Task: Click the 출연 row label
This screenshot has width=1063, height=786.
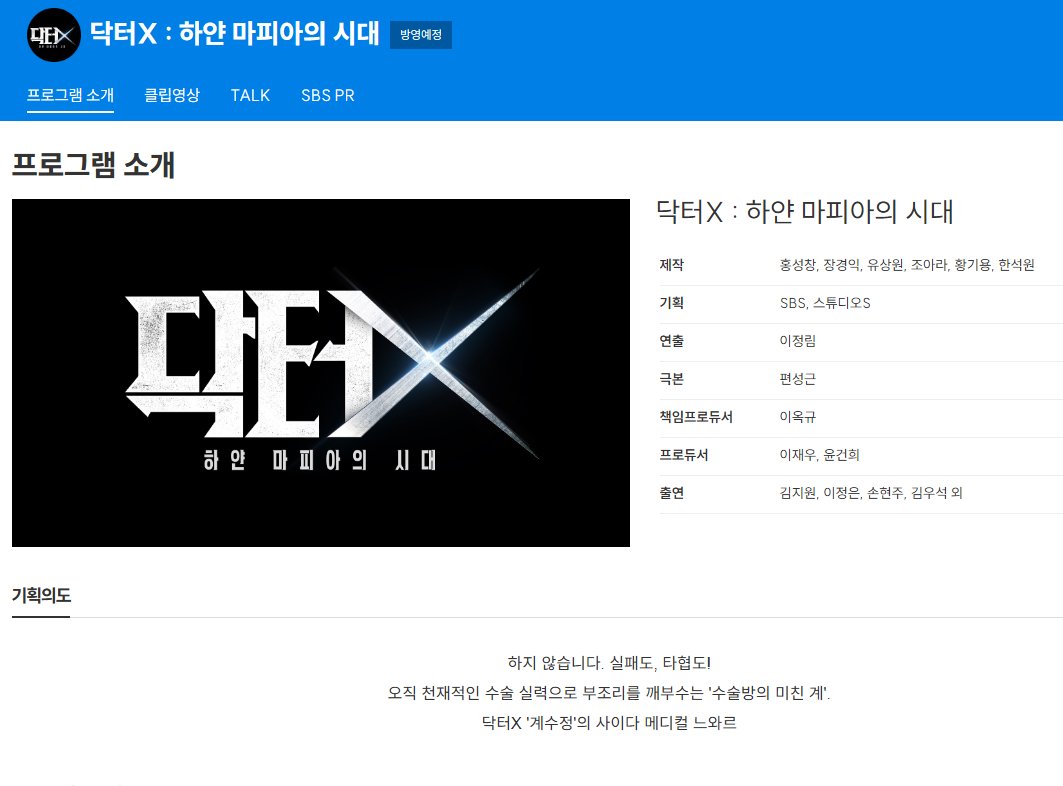Action: (x=672, y=493)
